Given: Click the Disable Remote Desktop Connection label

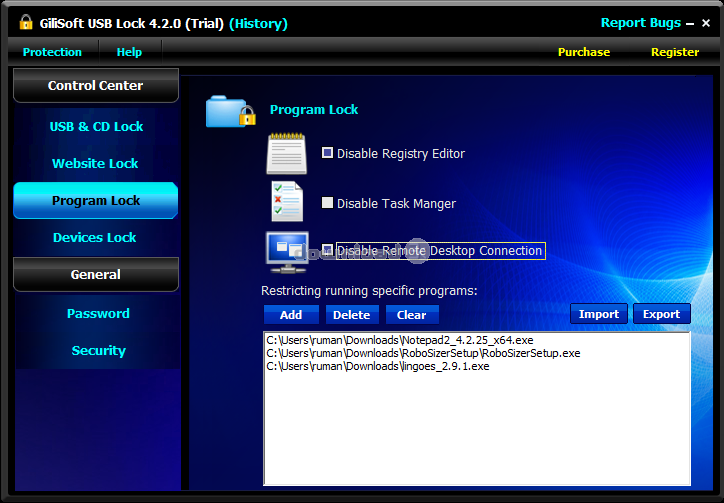Looking at the screenshot, I should click(x=440, y=250).
